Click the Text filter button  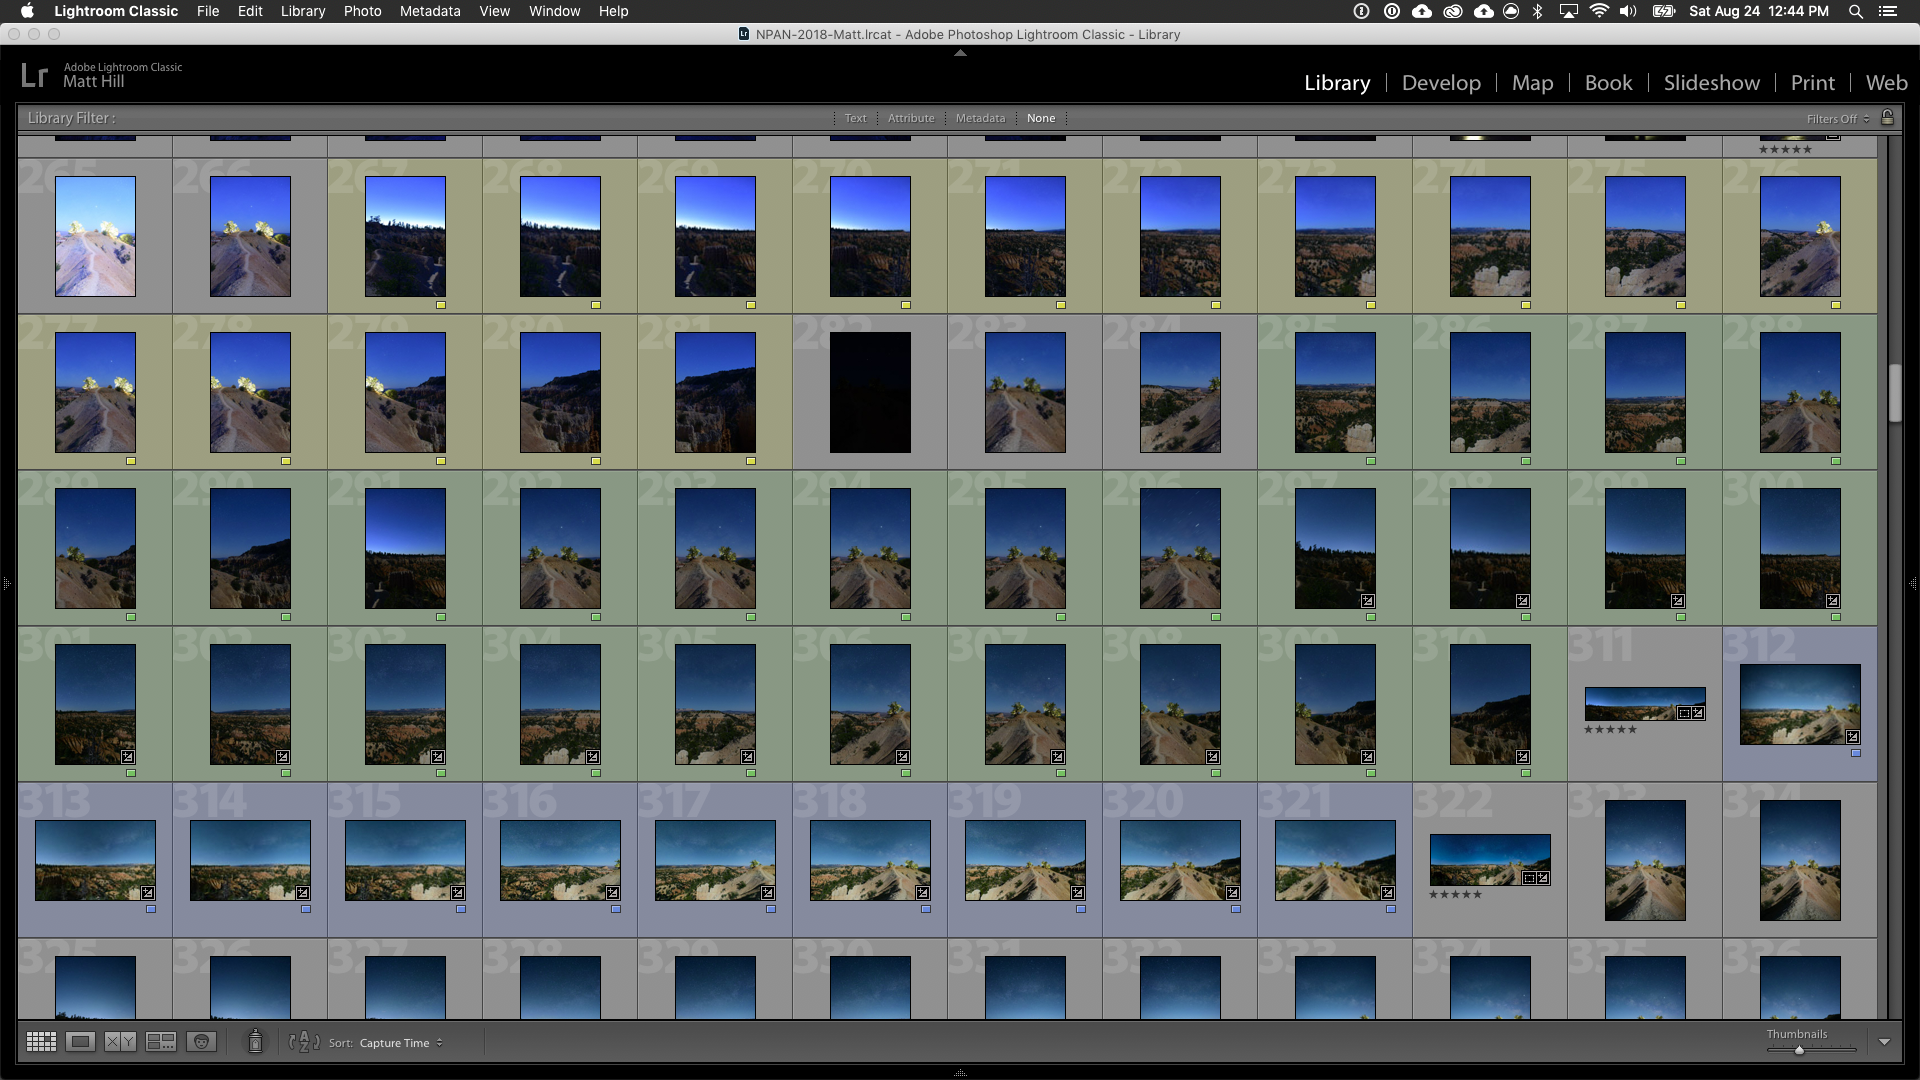[855, 118]
